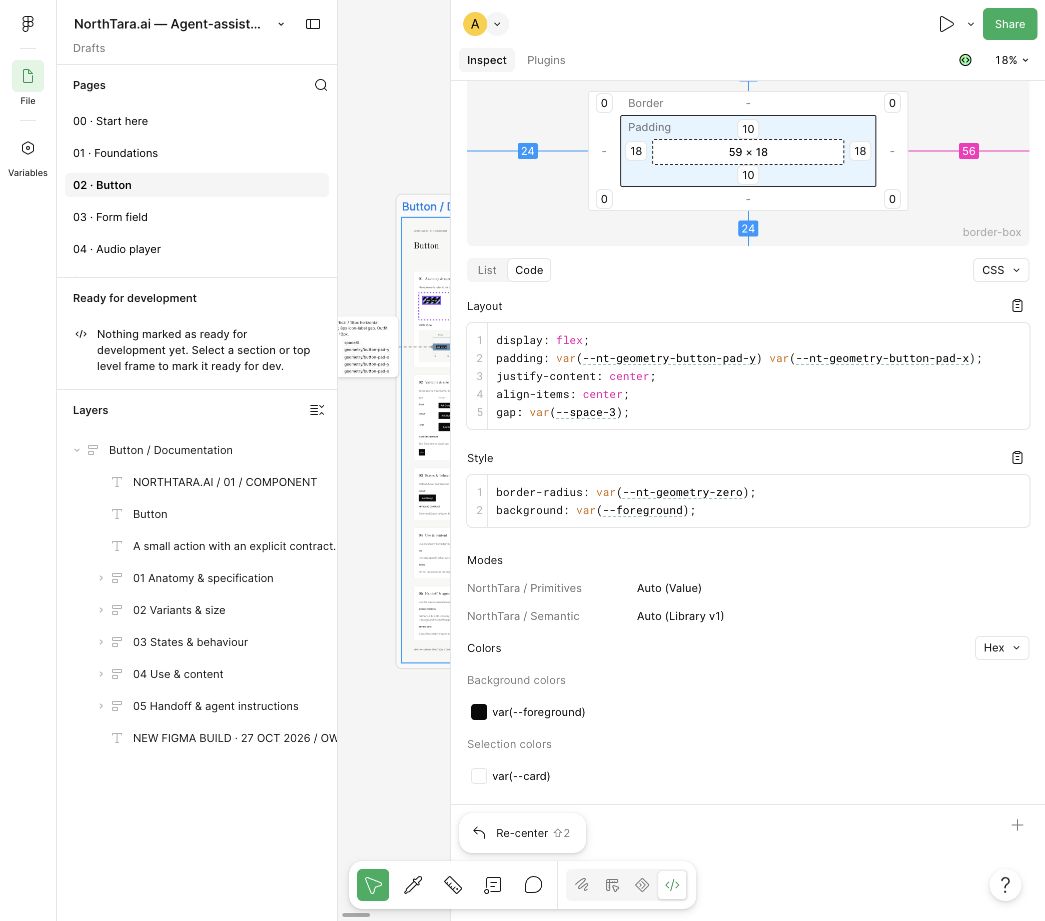
Task: Switch to the diamond-arrow mode in the toolbar
Action: [x=642, y=885]
